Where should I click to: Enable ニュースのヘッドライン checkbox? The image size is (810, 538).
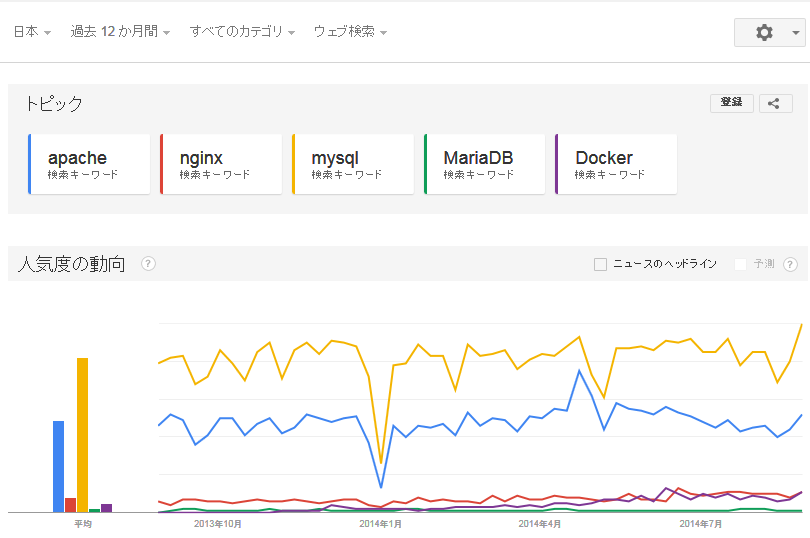pos(600,264)
